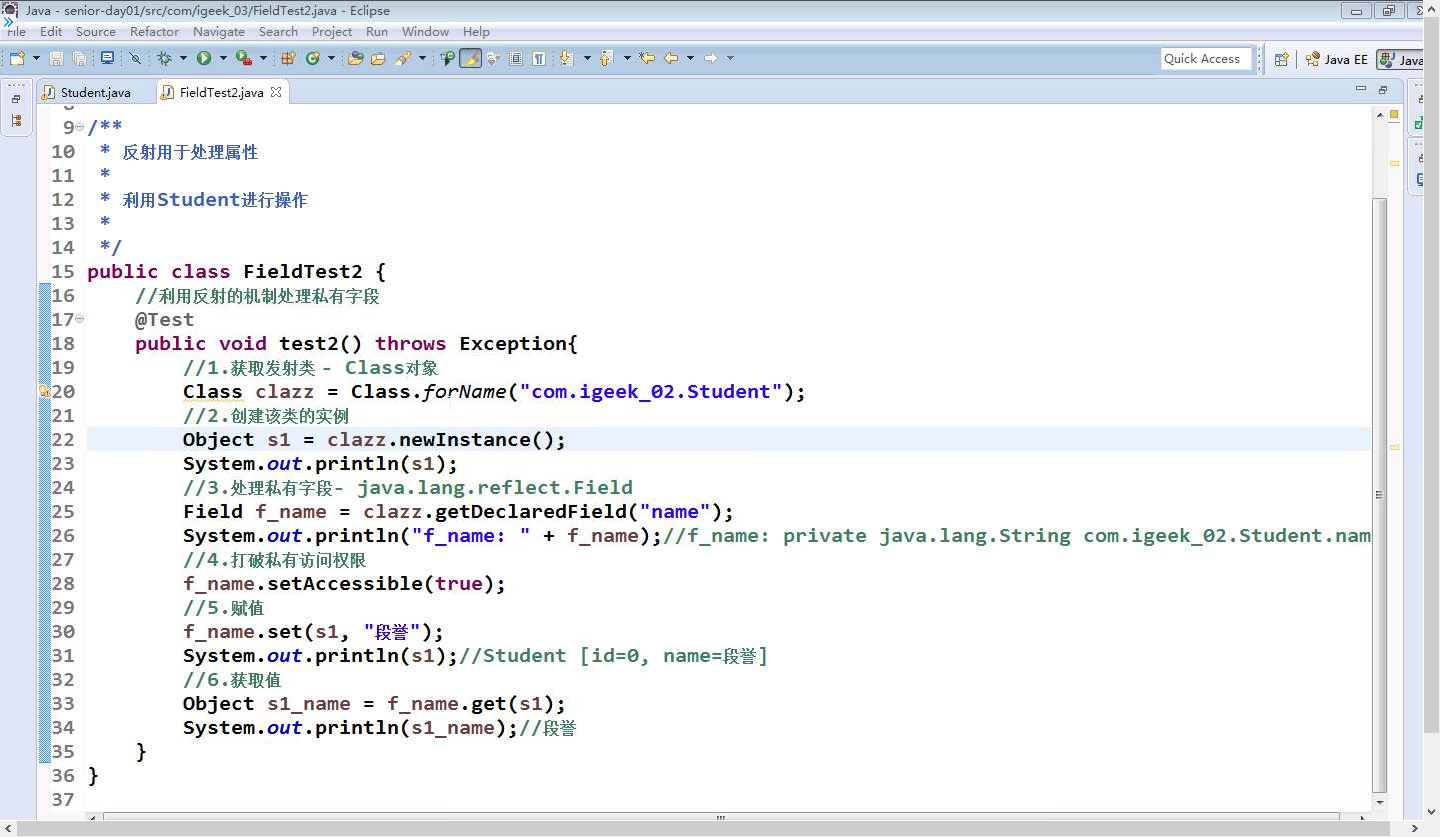
Task: Open the Run menu
Action: [x=377, y=32]
